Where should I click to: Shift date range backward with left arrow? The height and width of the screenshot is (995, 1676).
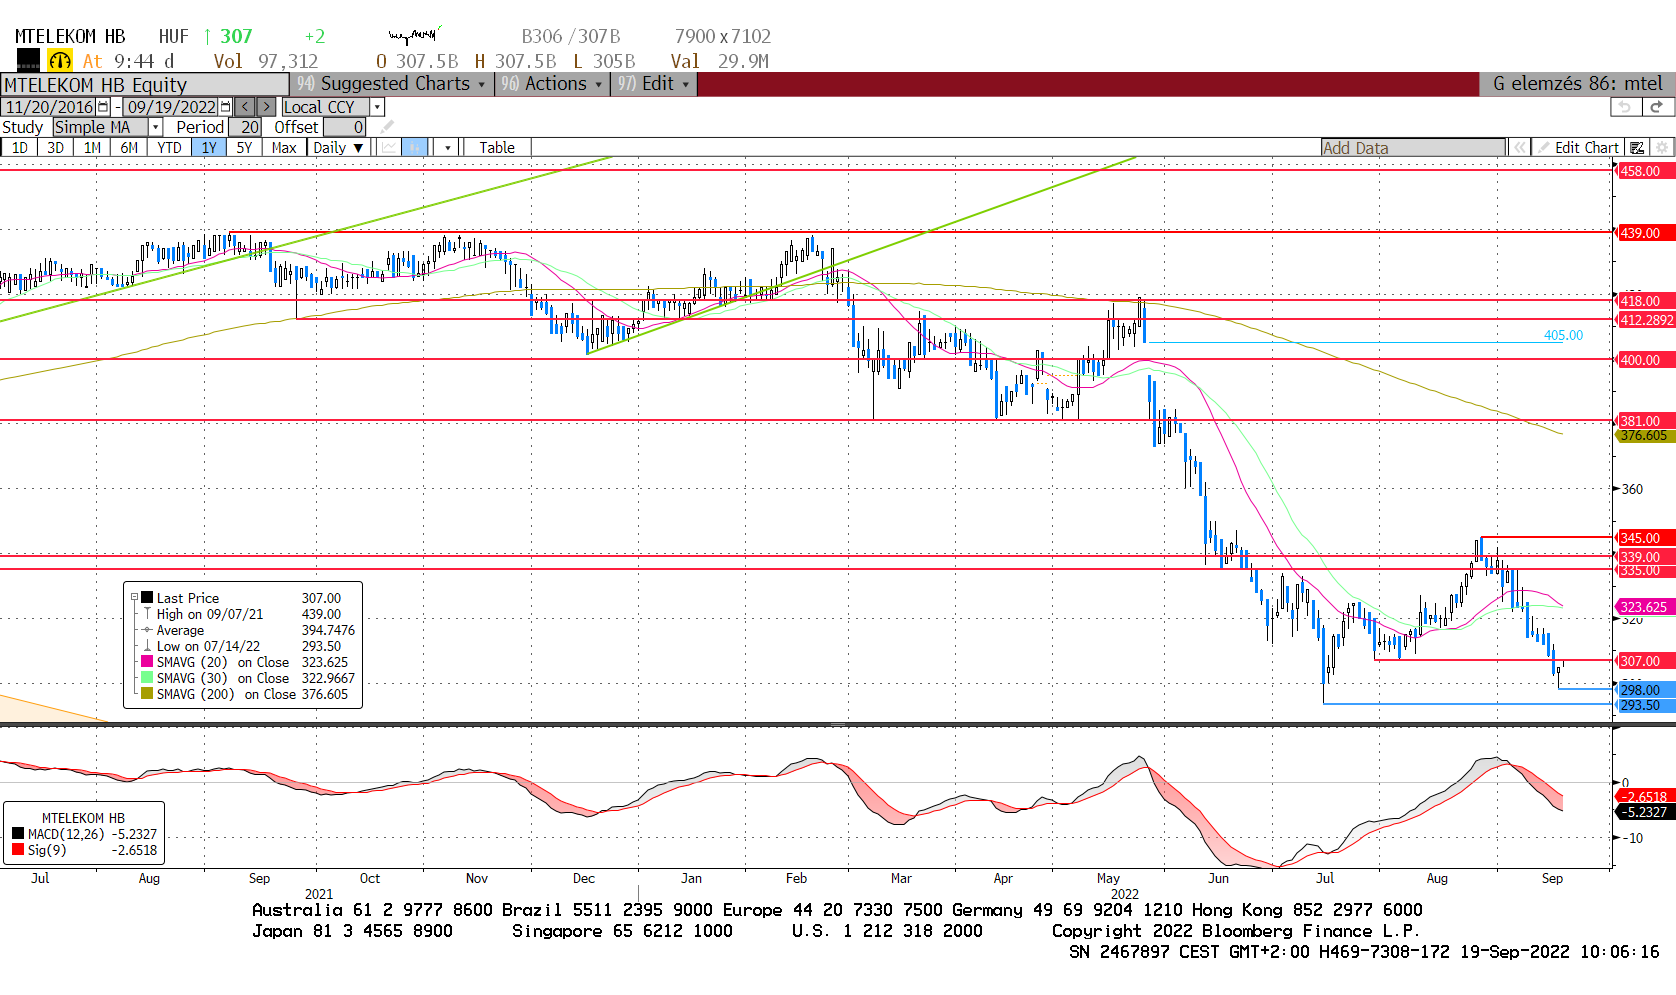click(x=245, y=107)
